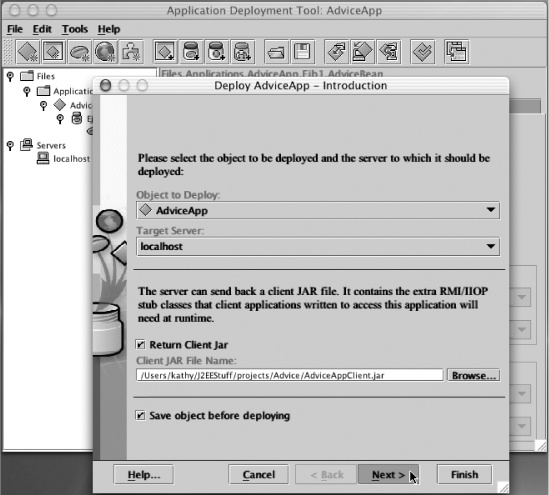Open the Target Server dropdown

pos(318,246)
